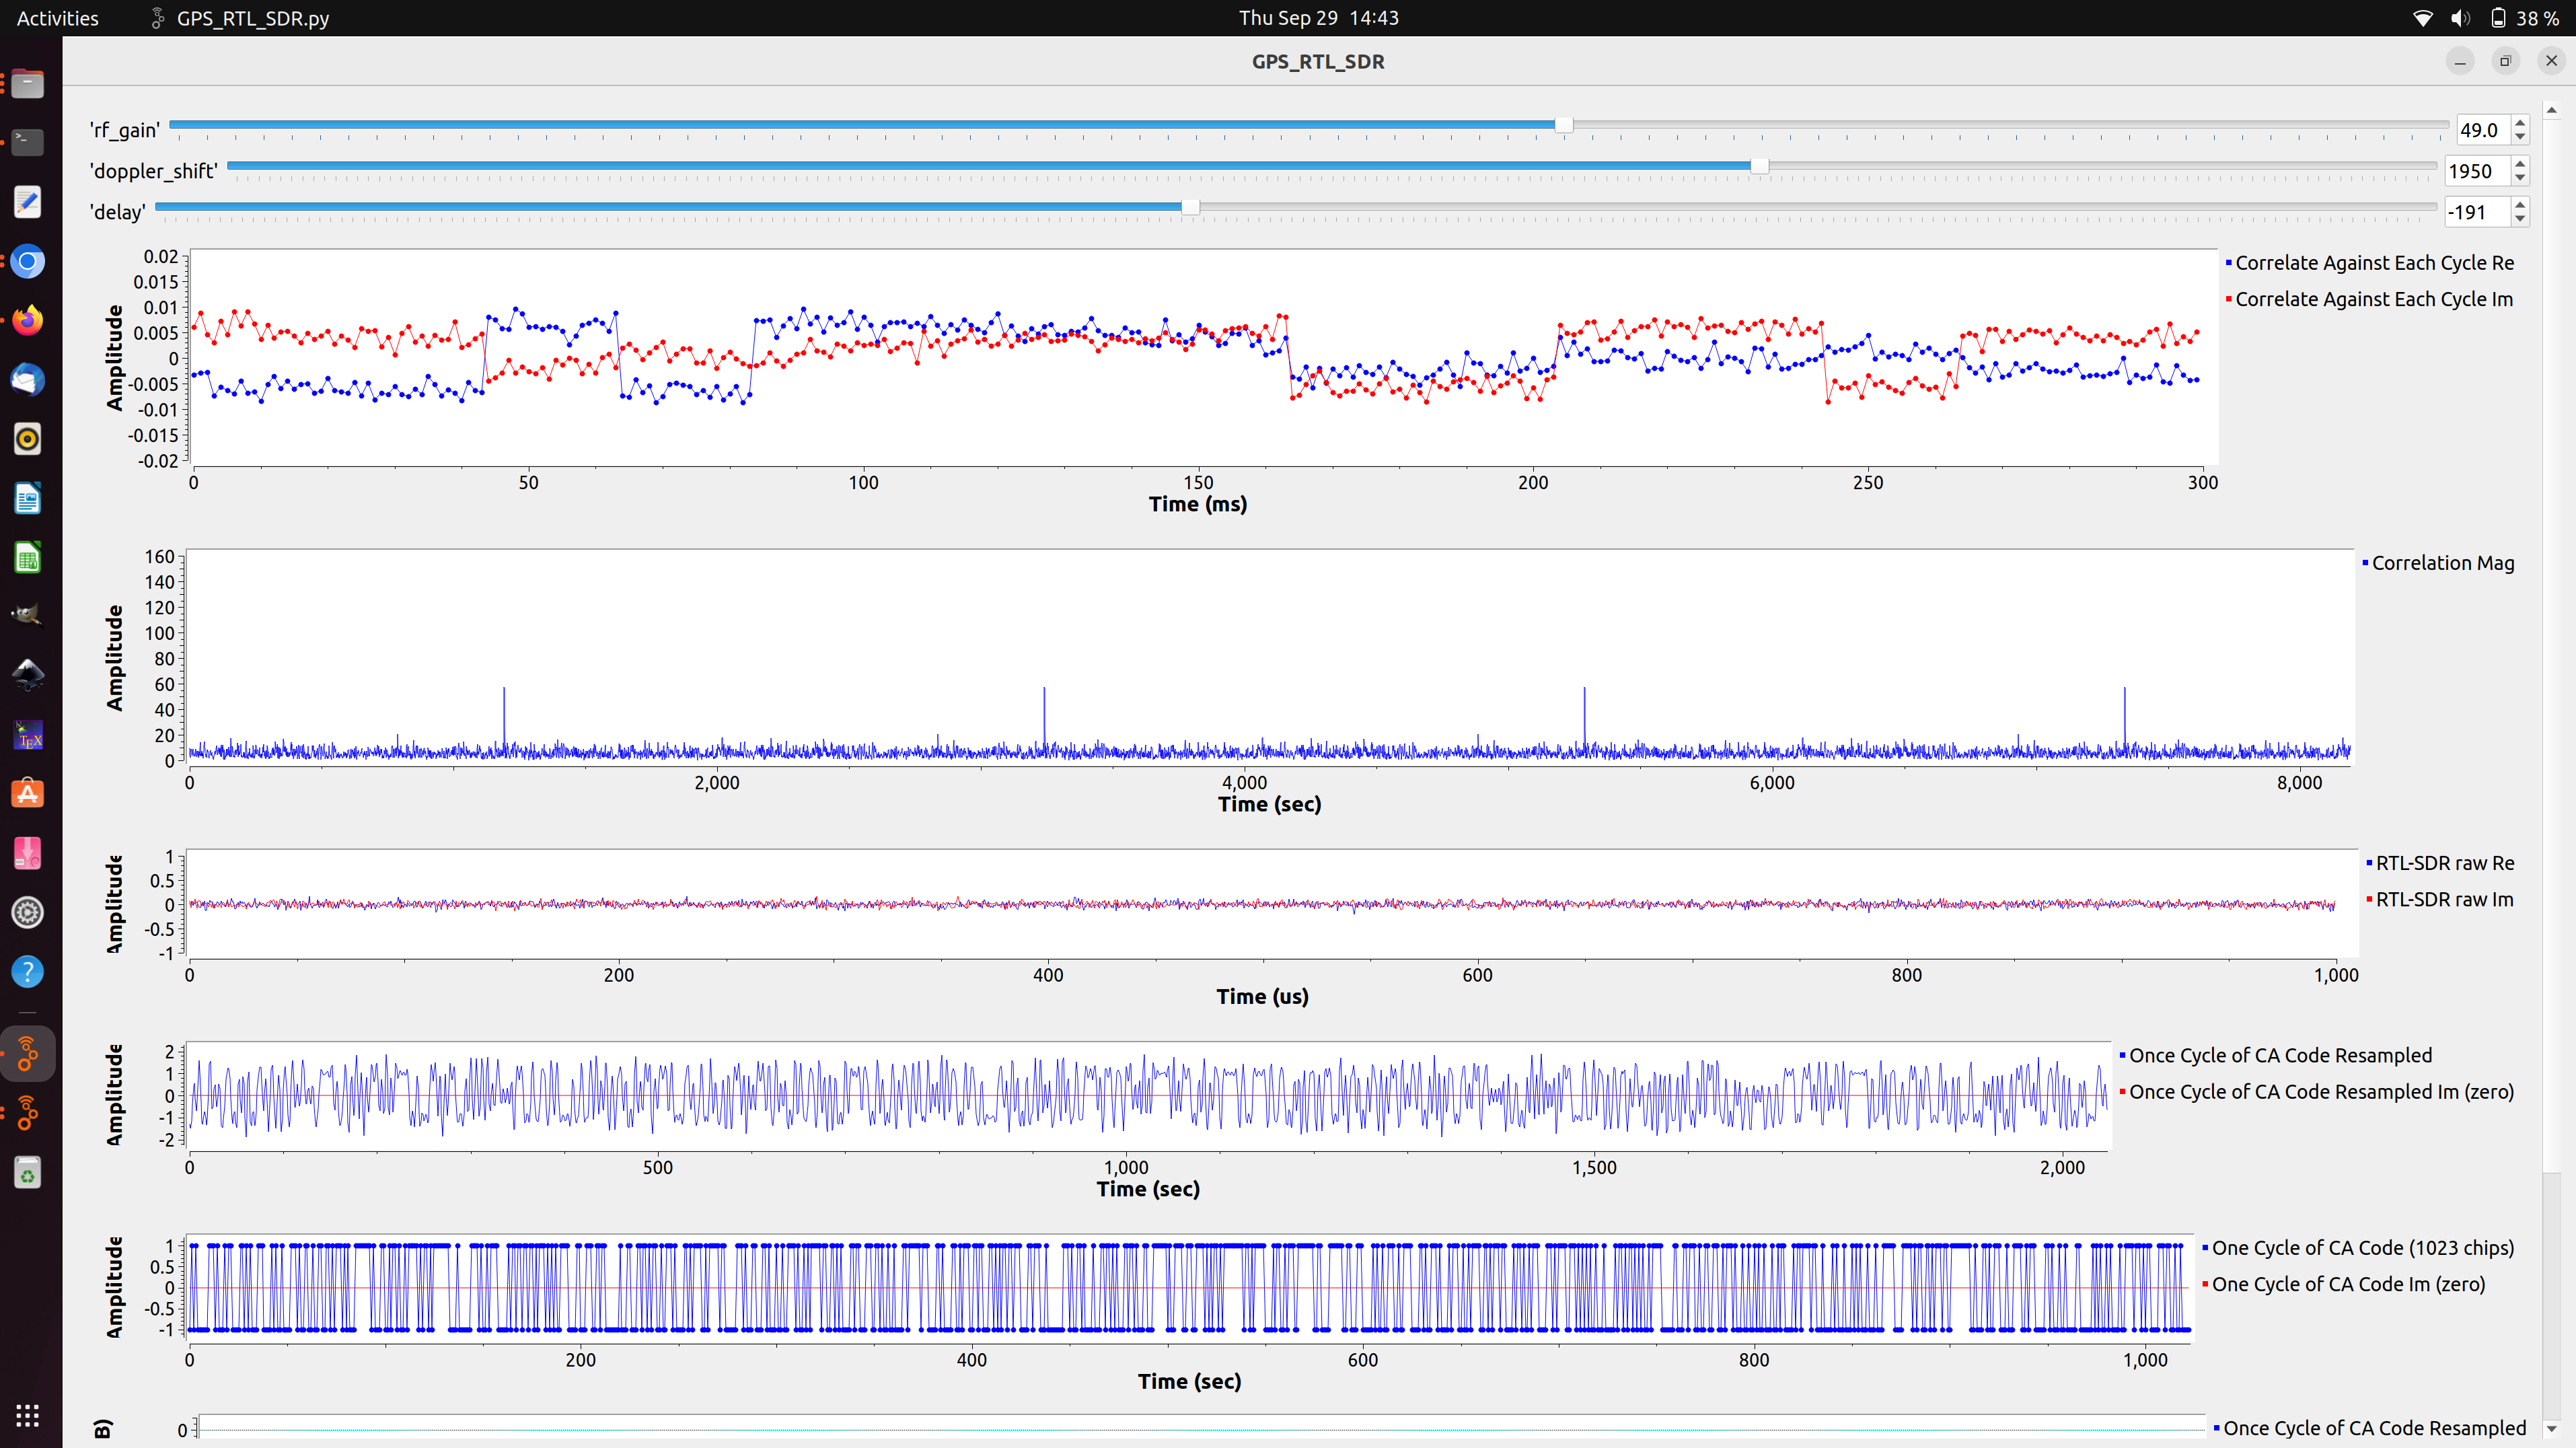Switch to Chromium browser in the dock
Viewport: 2576px width, 1448px height.
coord(28,262)
